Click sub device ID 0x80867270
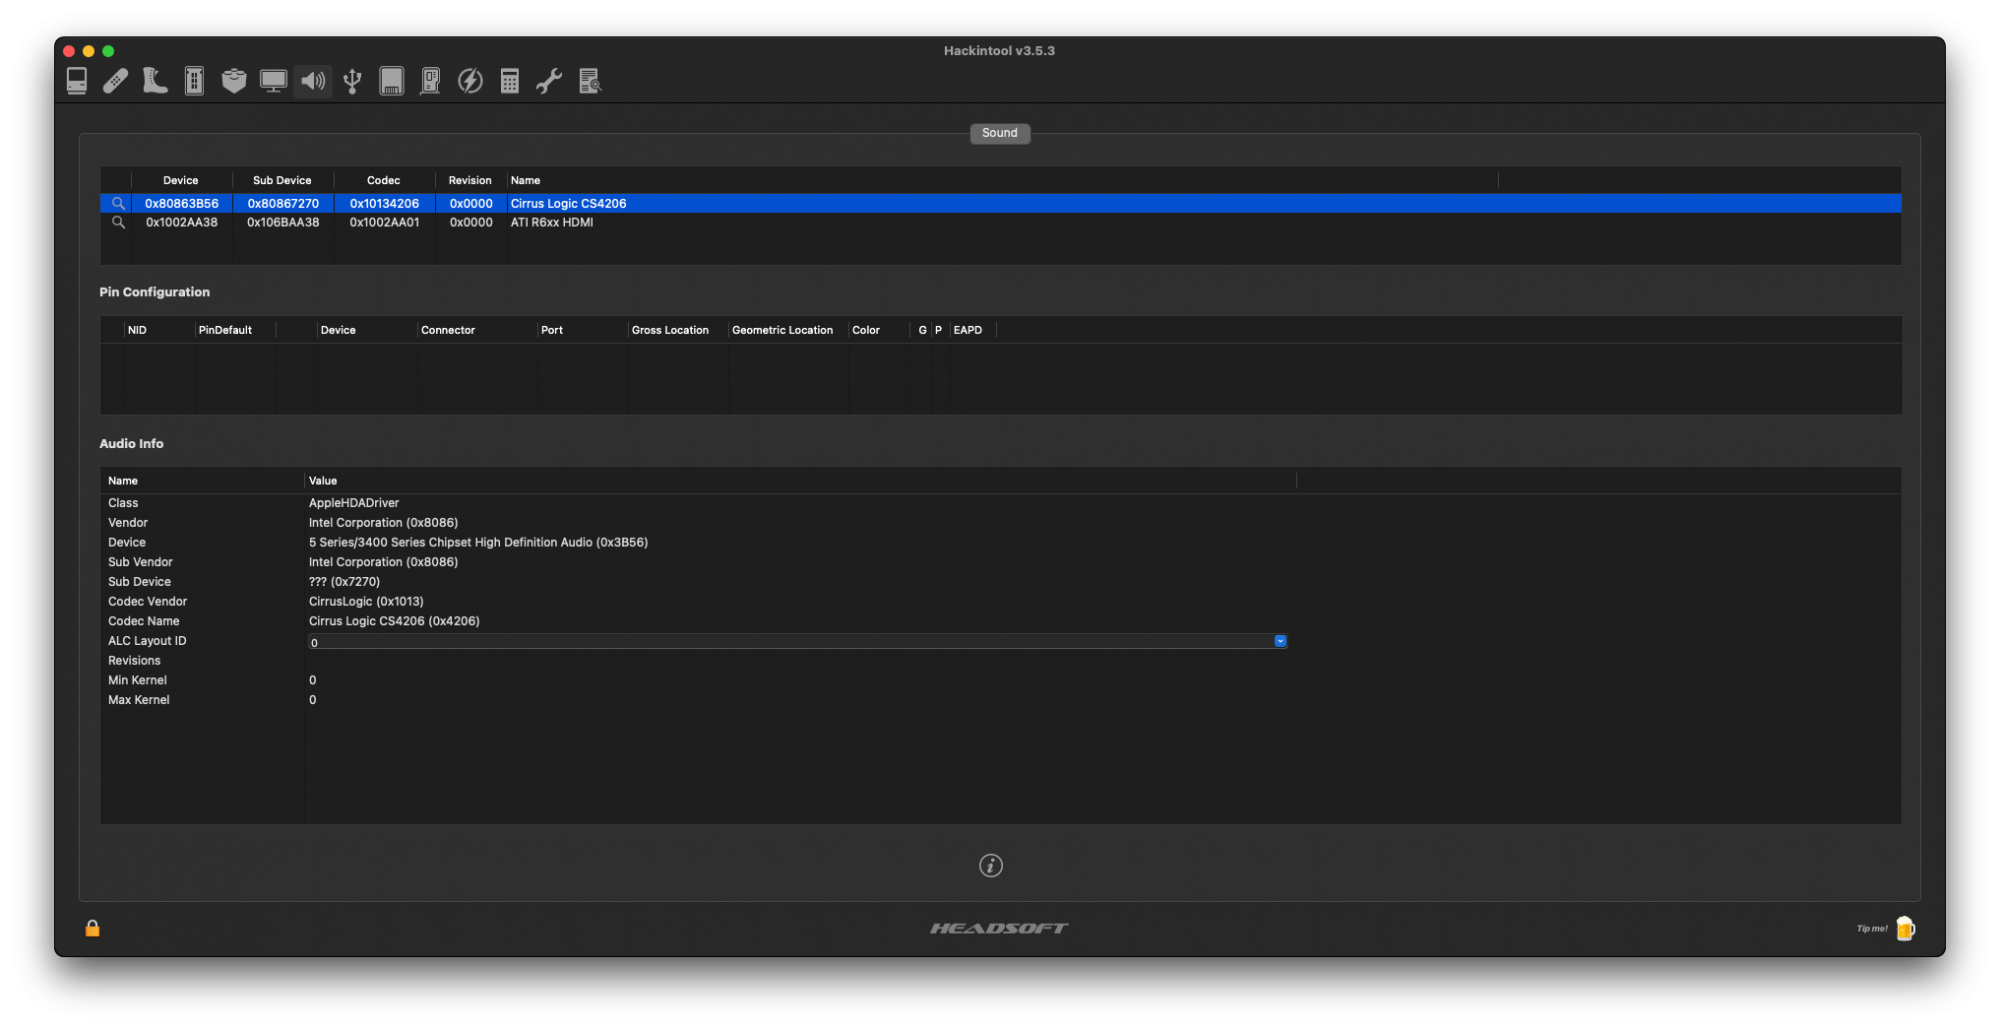 [x=283, y=203]
